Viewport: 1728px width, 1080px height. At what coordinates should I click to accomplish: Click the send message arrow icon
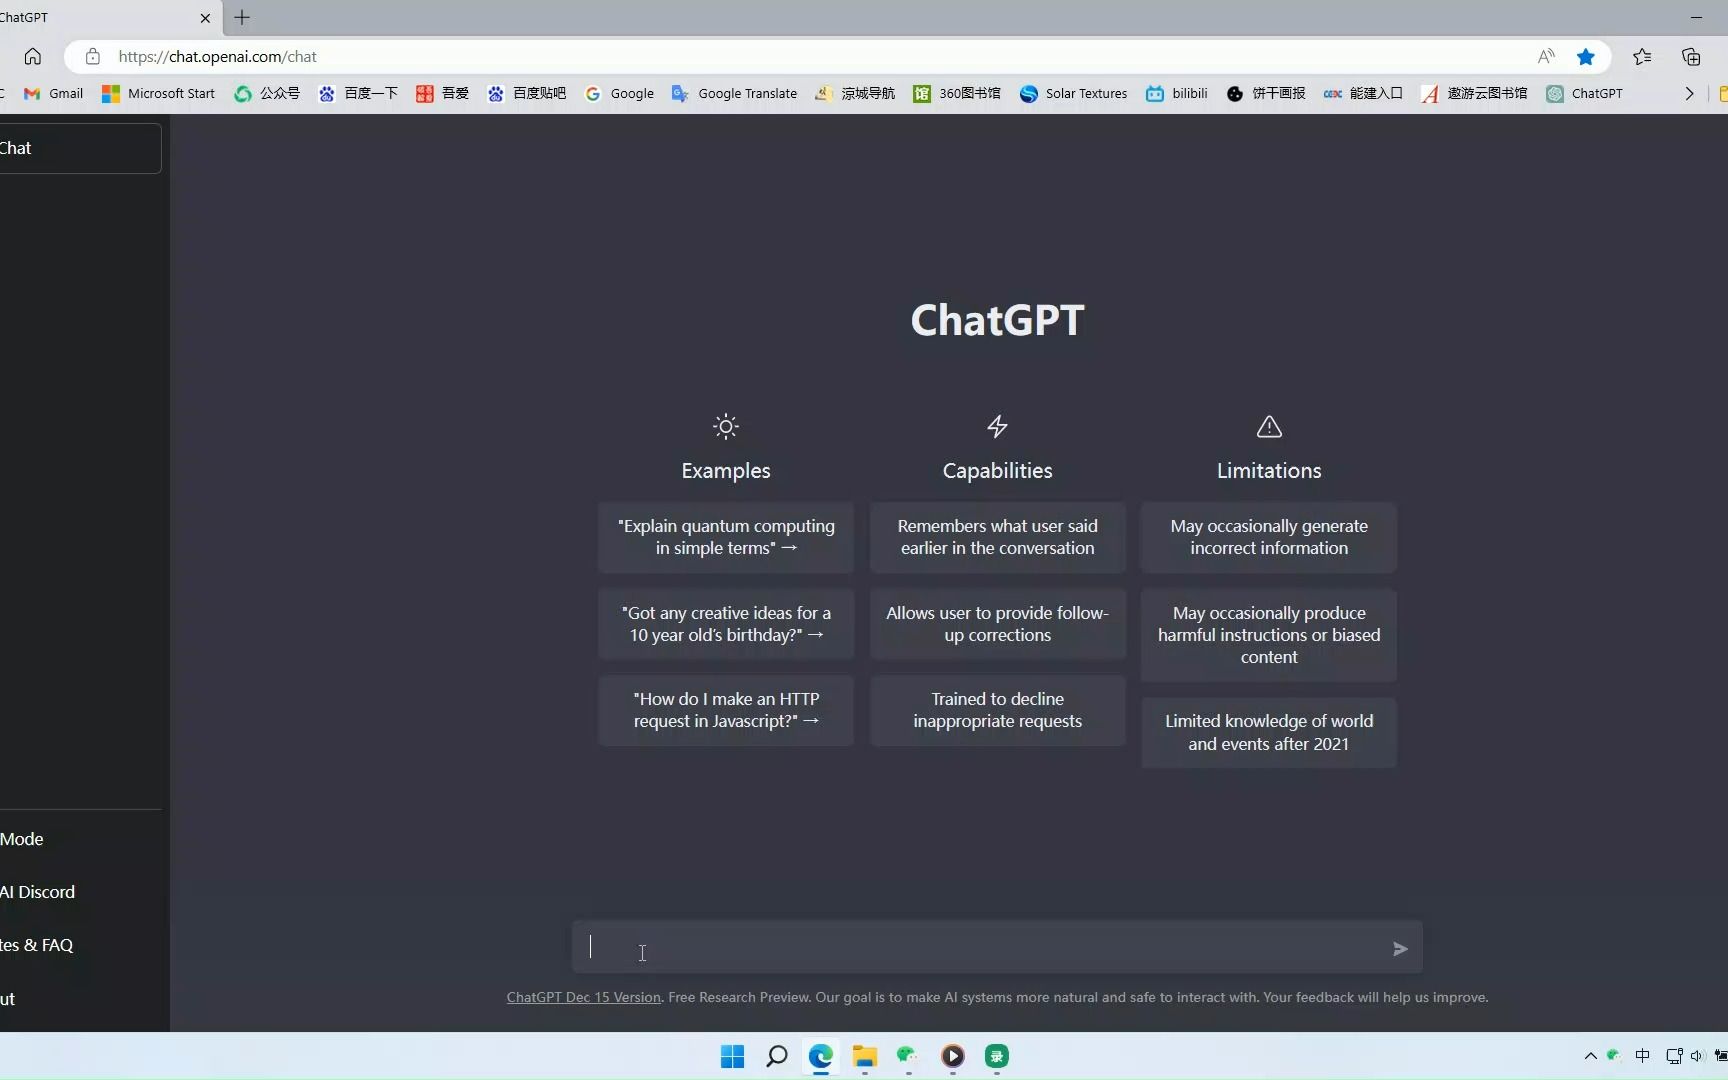[1400, 949]
